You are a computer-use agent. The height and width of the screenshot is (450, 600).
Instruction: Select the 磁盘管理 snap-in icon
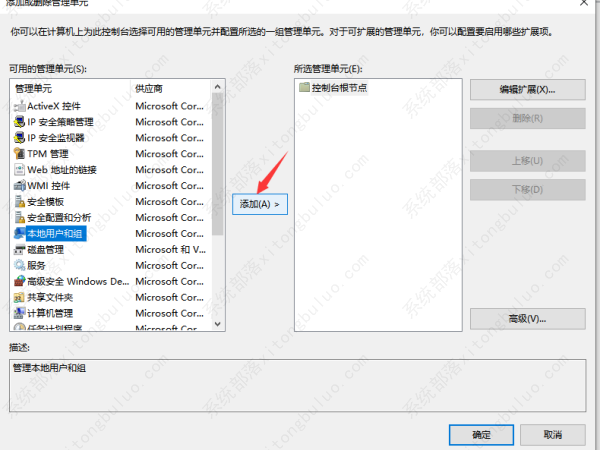pos(19,249)
